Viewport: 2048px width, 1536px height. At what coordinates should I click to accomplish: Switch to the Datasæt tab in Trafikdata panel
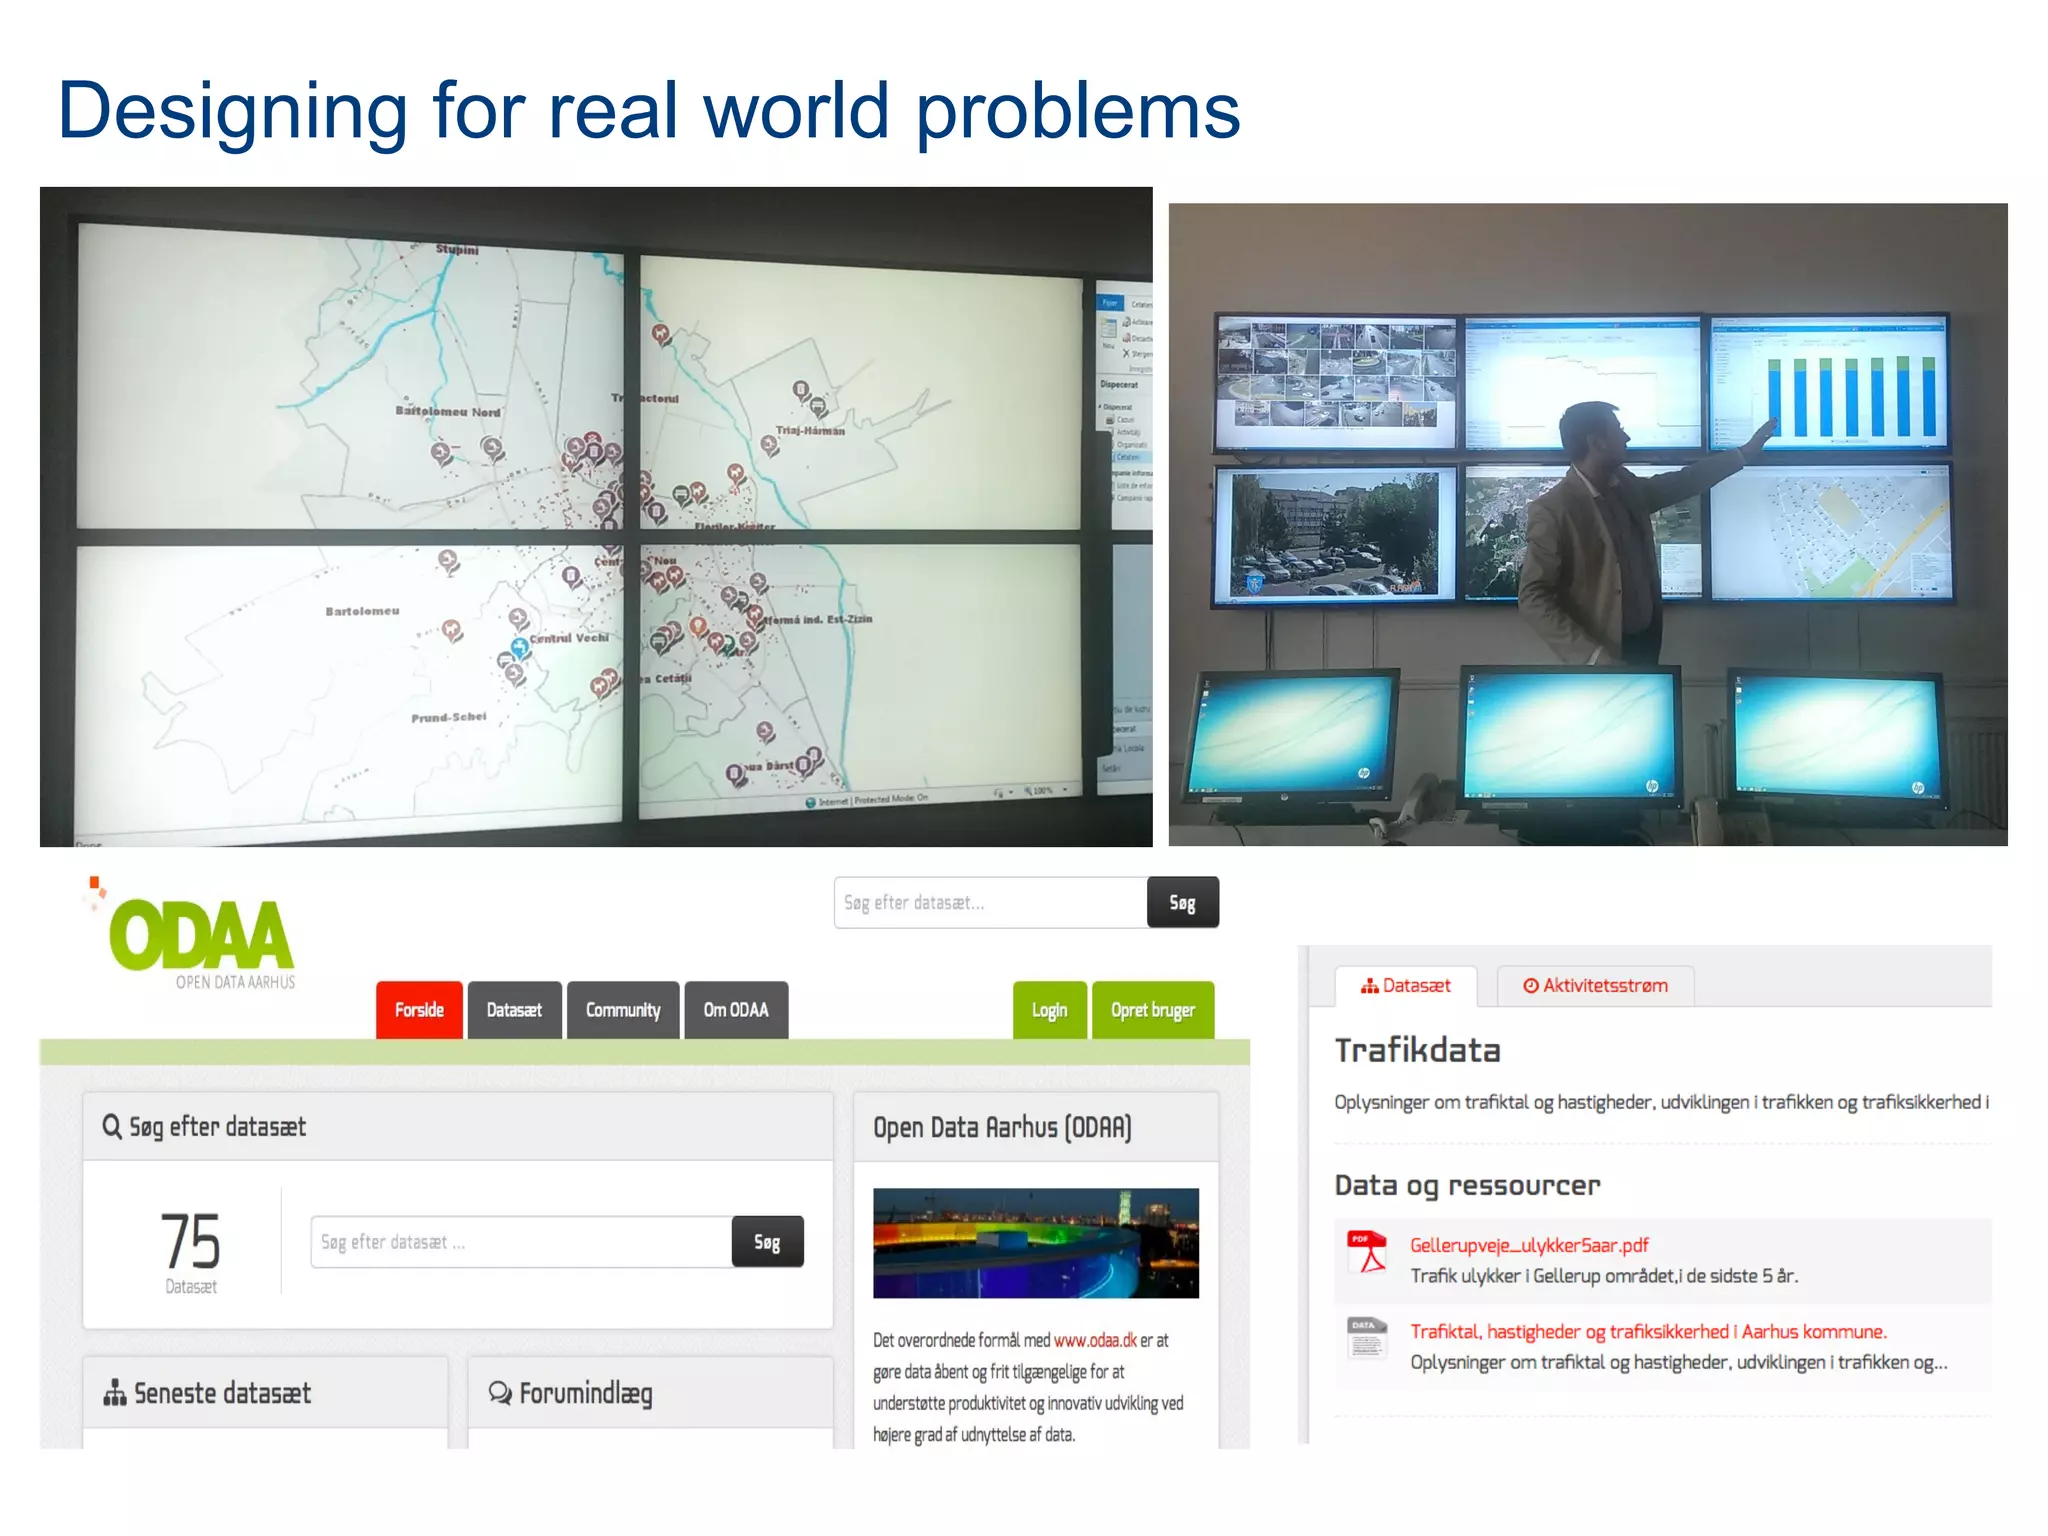(1405, 986)
